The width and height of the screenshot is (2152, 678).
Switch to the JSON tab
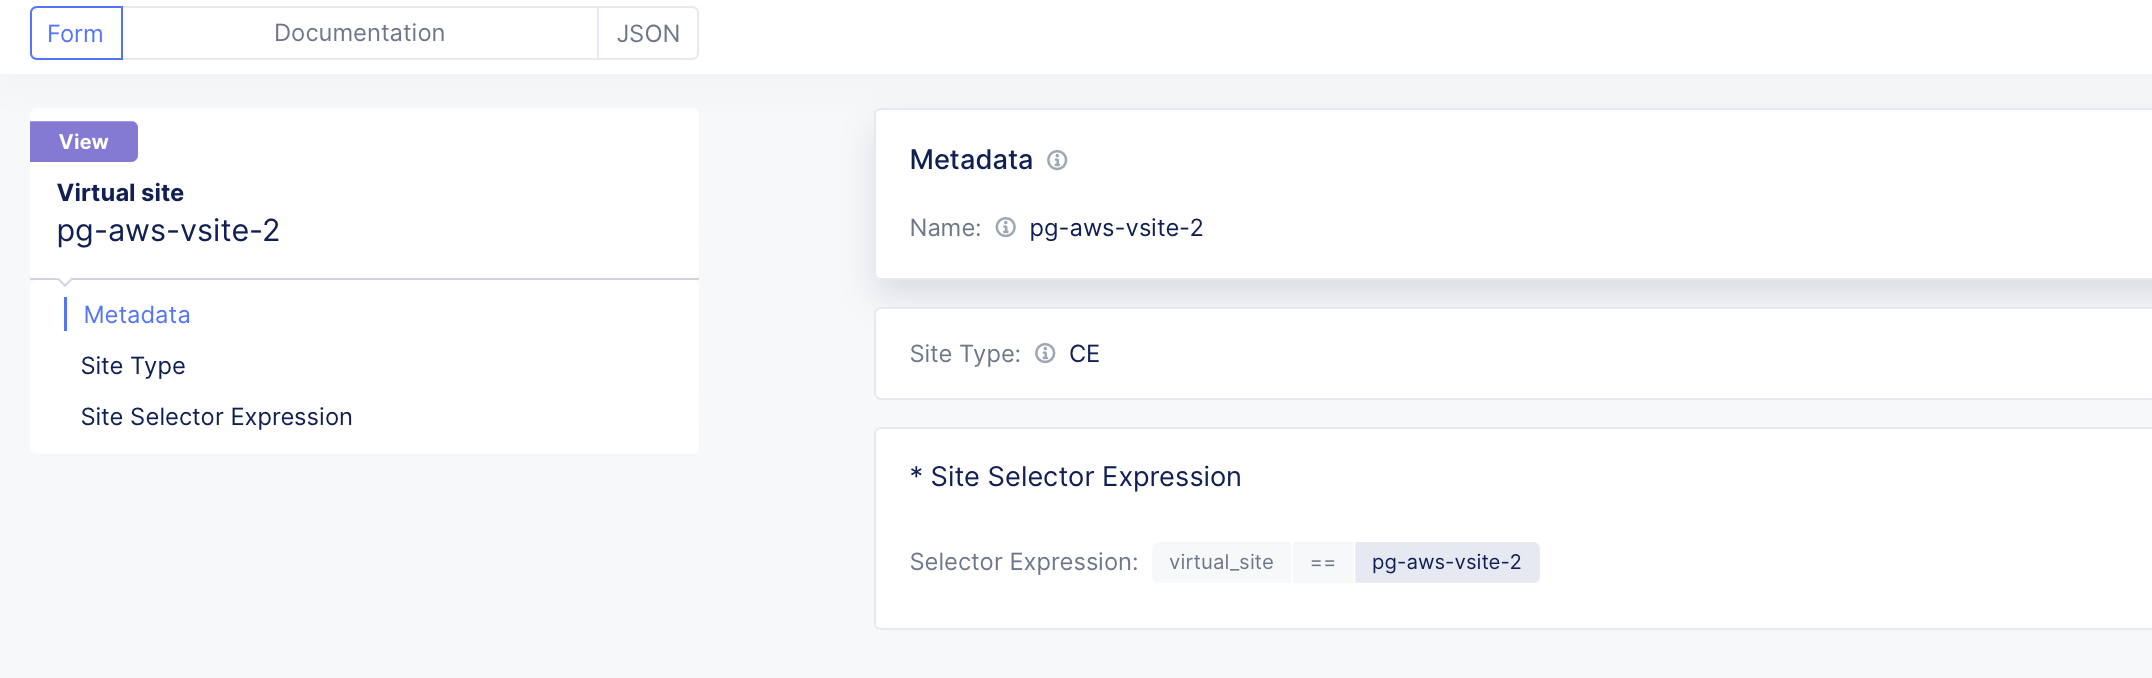click(x=648, y=32)
